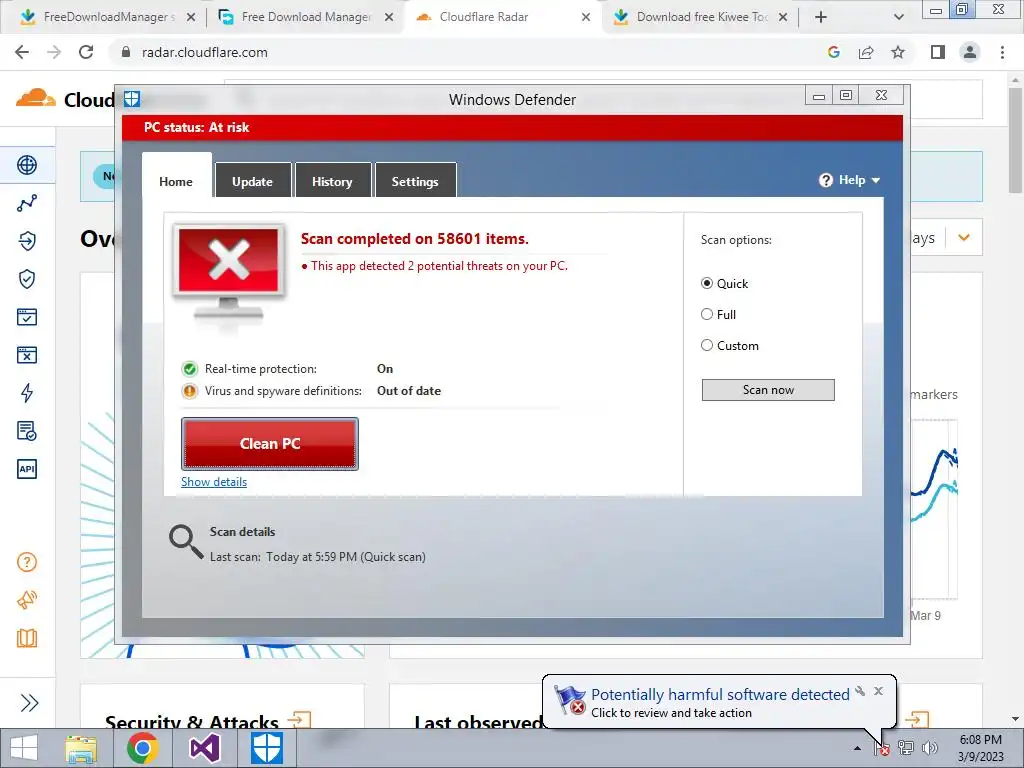Viewport: 1024px width, 768px height.
Task: Switch to the Settings tab in Defender
Action: pos(415,182)
